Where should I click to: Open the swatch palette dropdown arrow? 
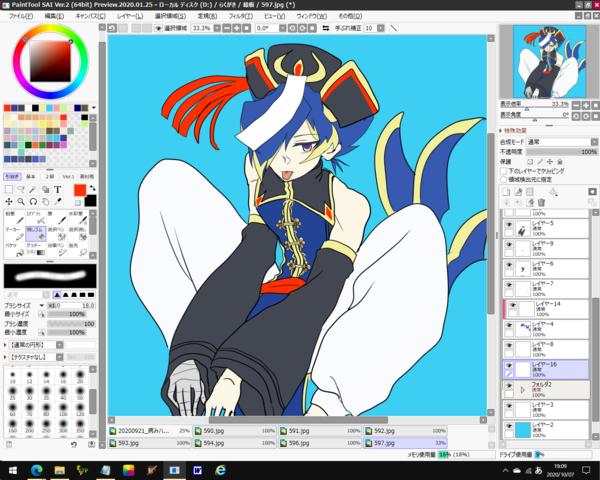93,108
